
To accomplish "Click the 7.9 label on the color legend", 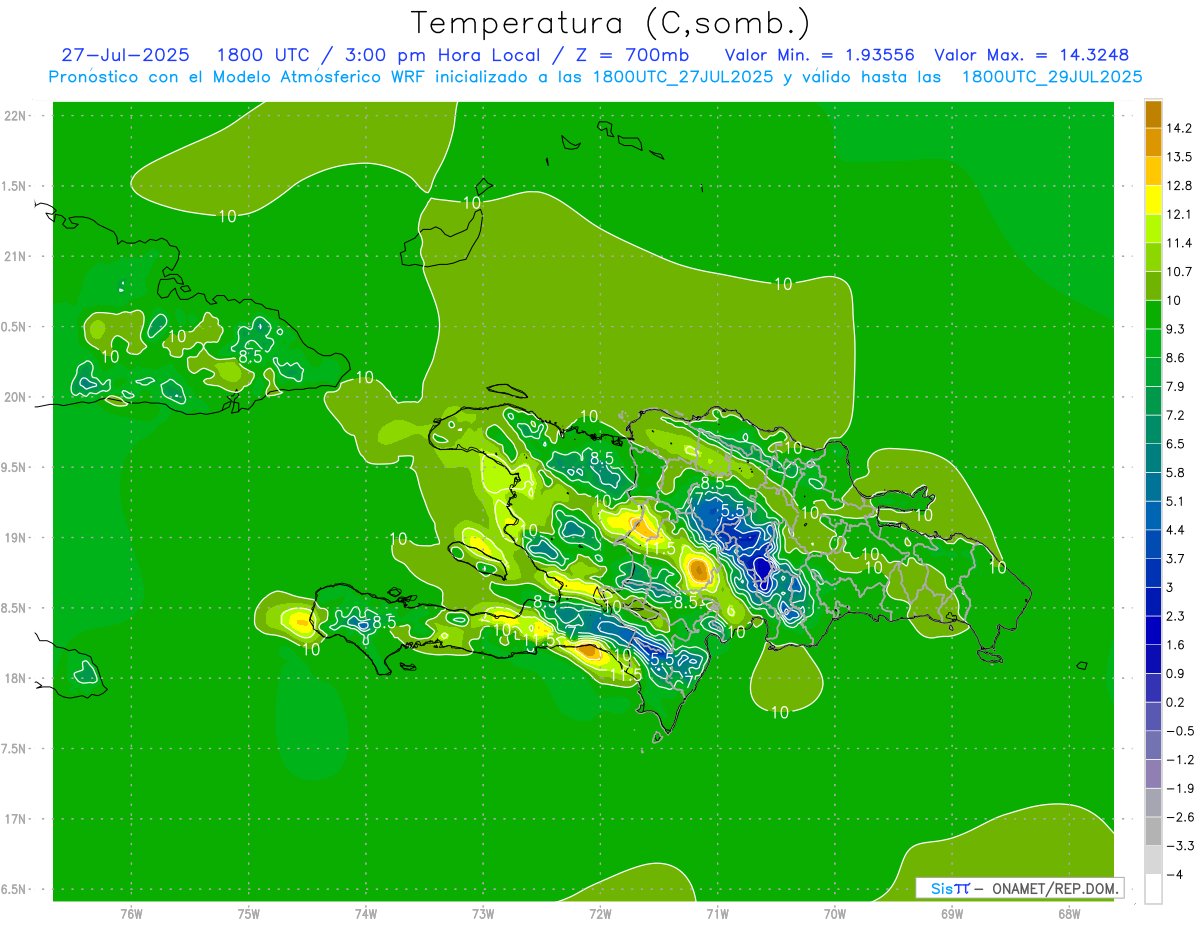I will (1175, 386).
